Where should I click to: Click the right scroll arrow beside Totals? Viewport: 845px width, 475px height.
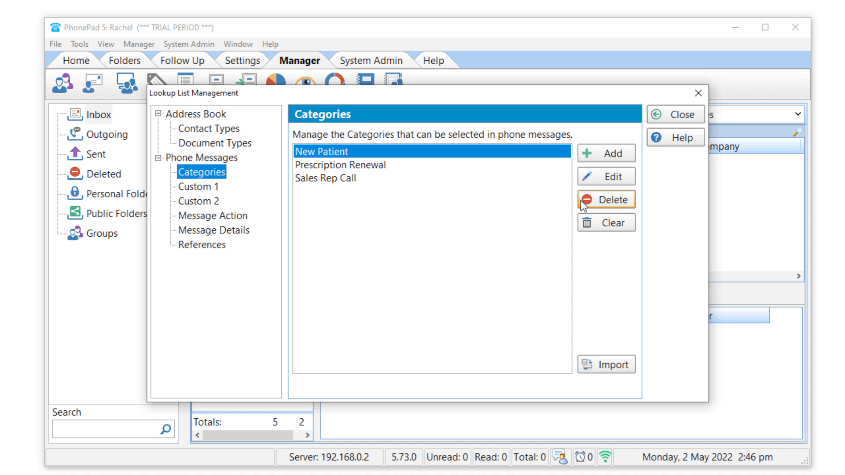(x=307, y=435)
